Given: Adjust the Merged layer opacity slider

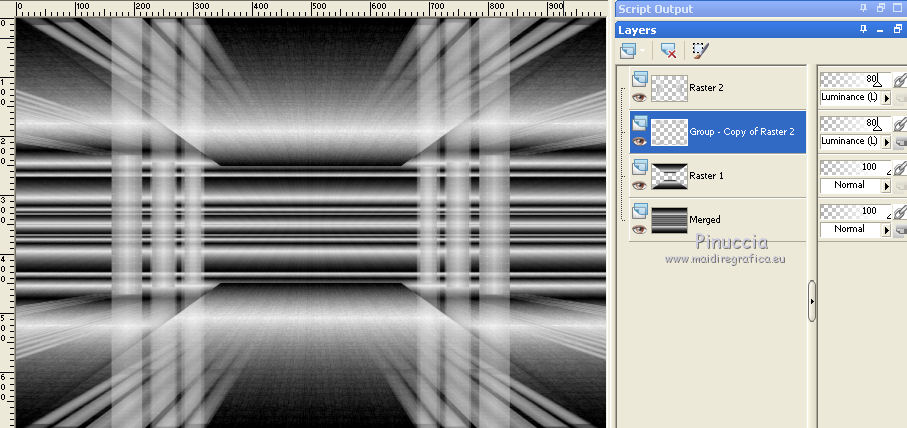Looking at the screenshot, I should pyautogui.click(x=856, y=212).
